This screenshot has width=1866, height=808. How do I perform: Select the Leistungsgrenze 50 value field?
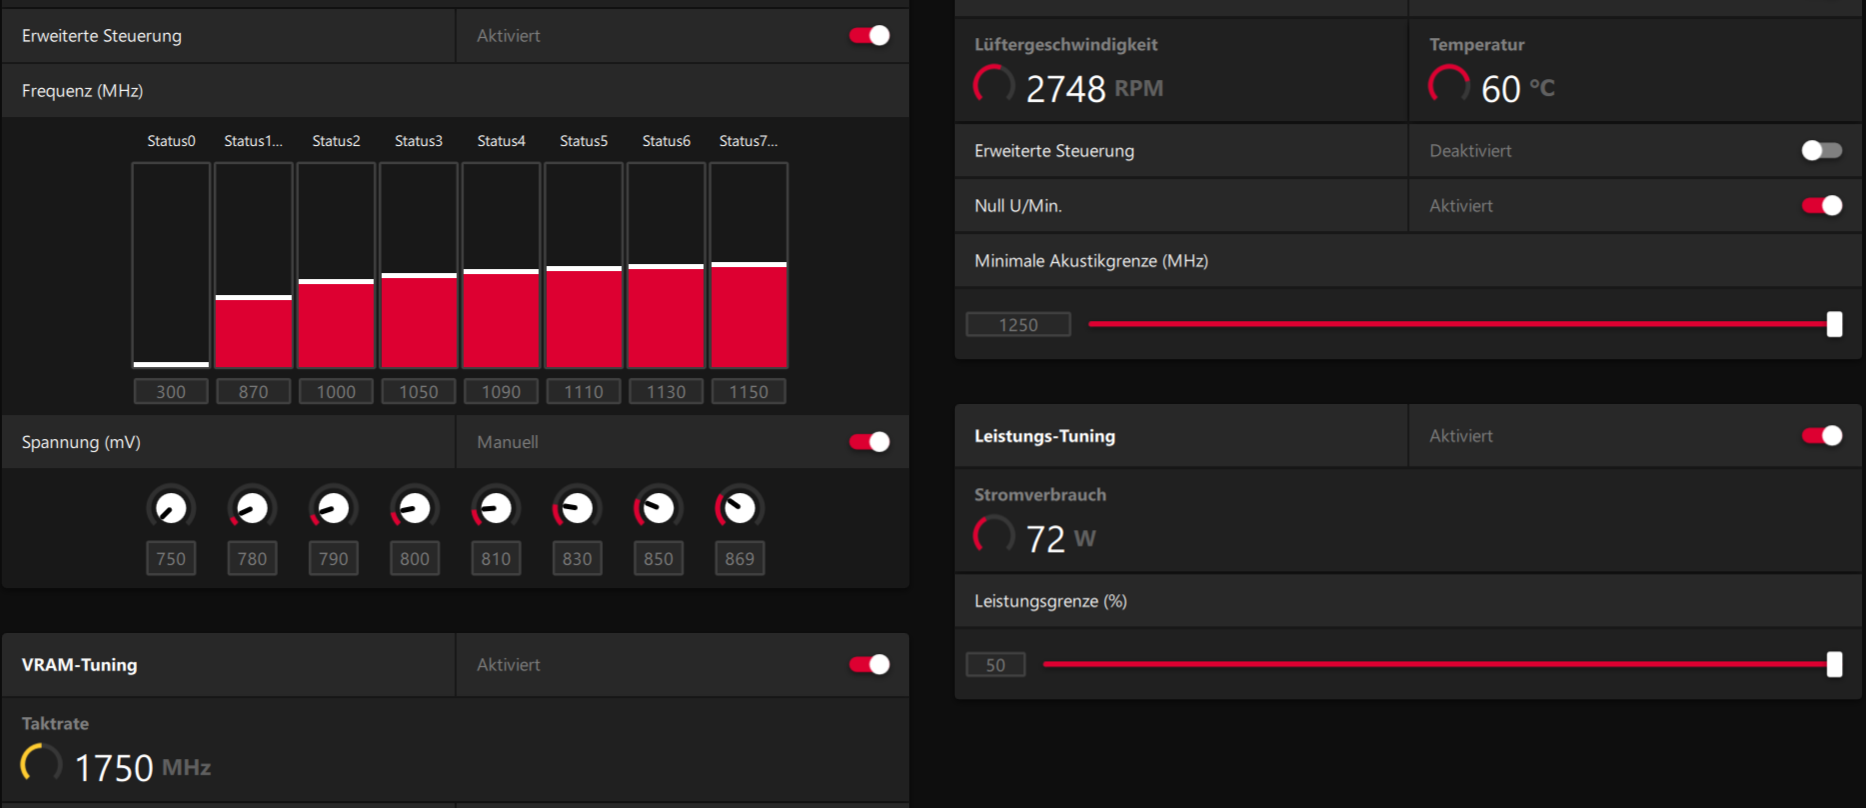995,665
